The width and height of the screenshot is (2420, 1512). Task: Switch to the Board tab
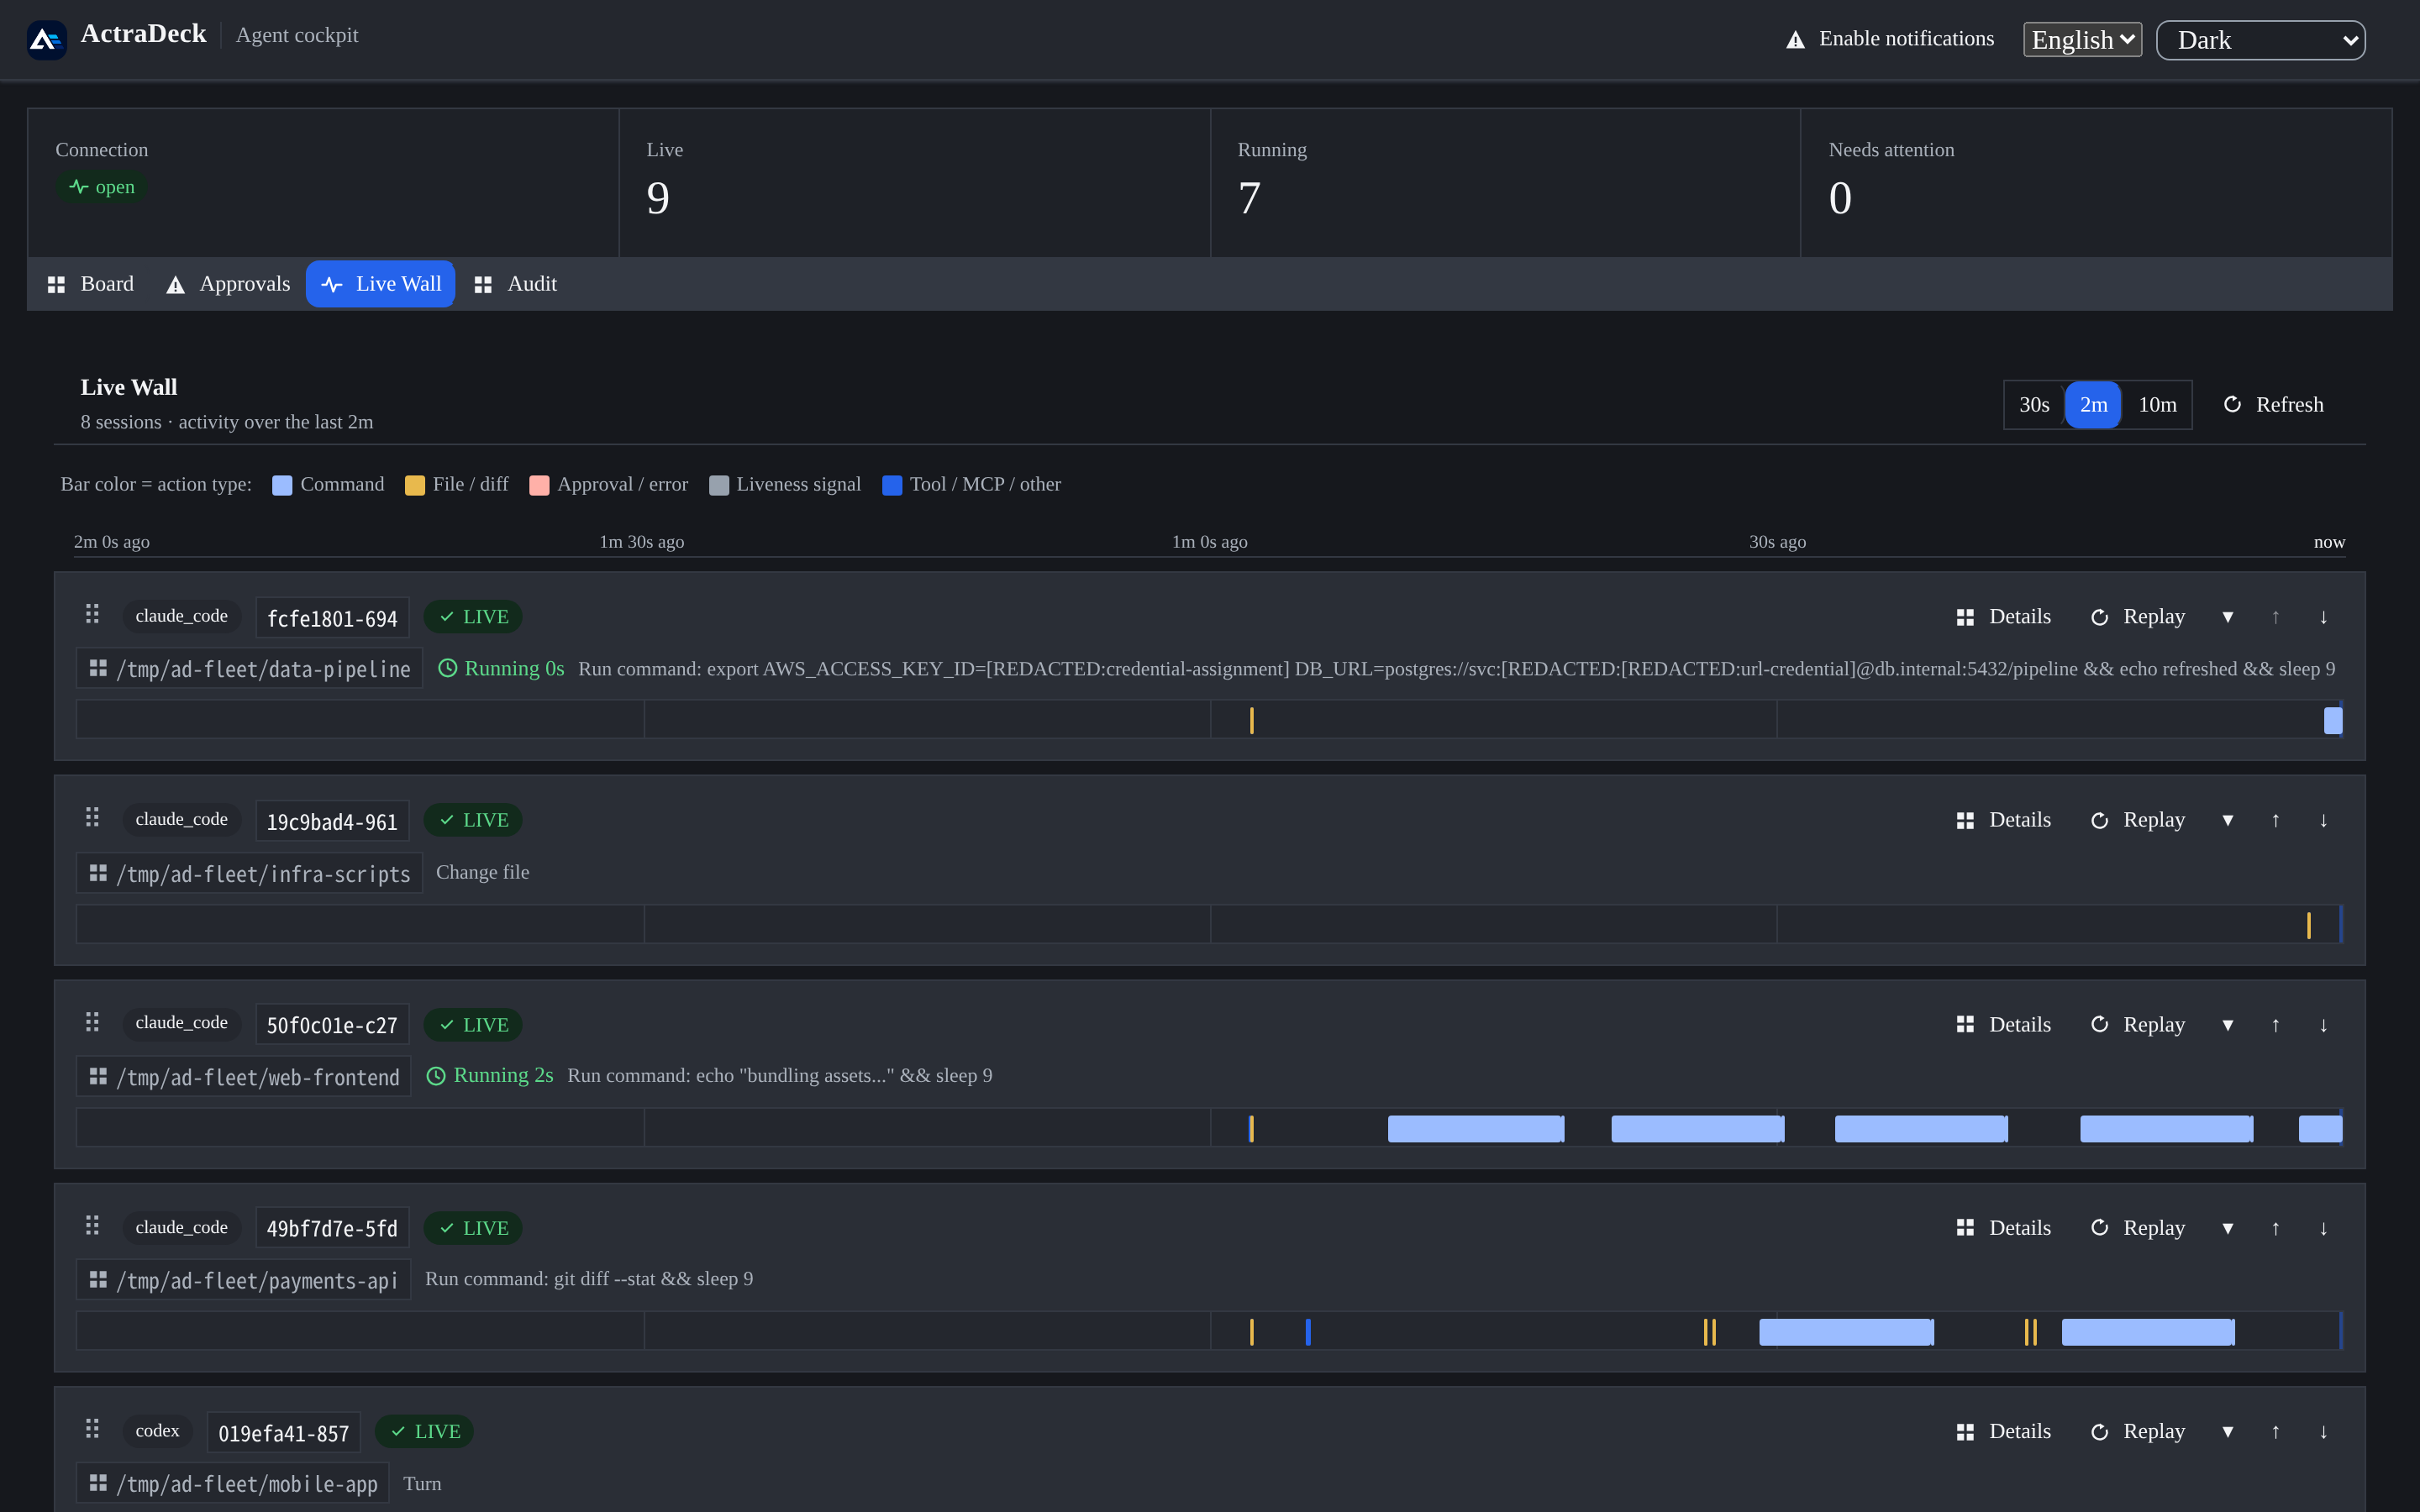[x=90, y=284]
